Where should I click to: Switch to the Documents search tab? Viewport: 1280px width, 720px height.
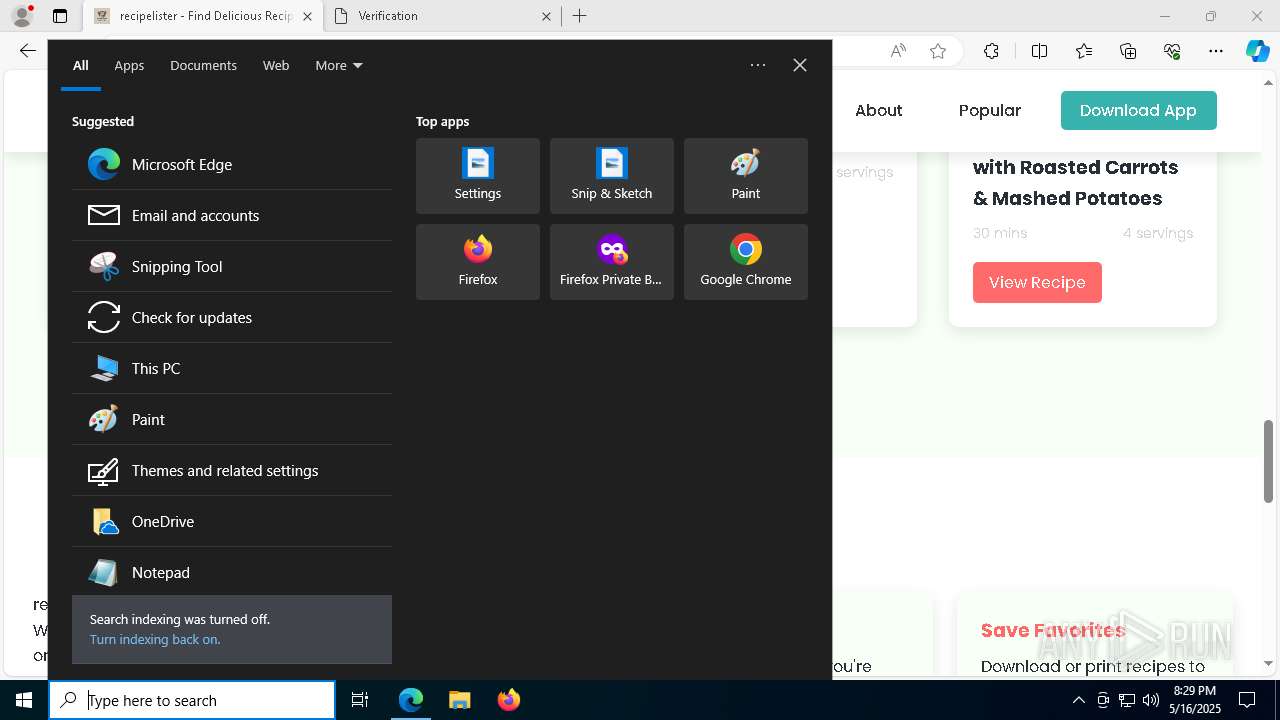coord(203,65)
